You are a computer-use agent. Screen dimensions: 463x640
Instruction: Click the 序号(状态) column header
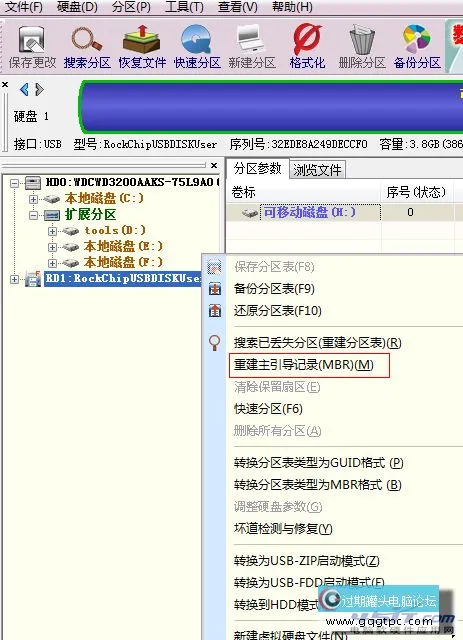416,192
